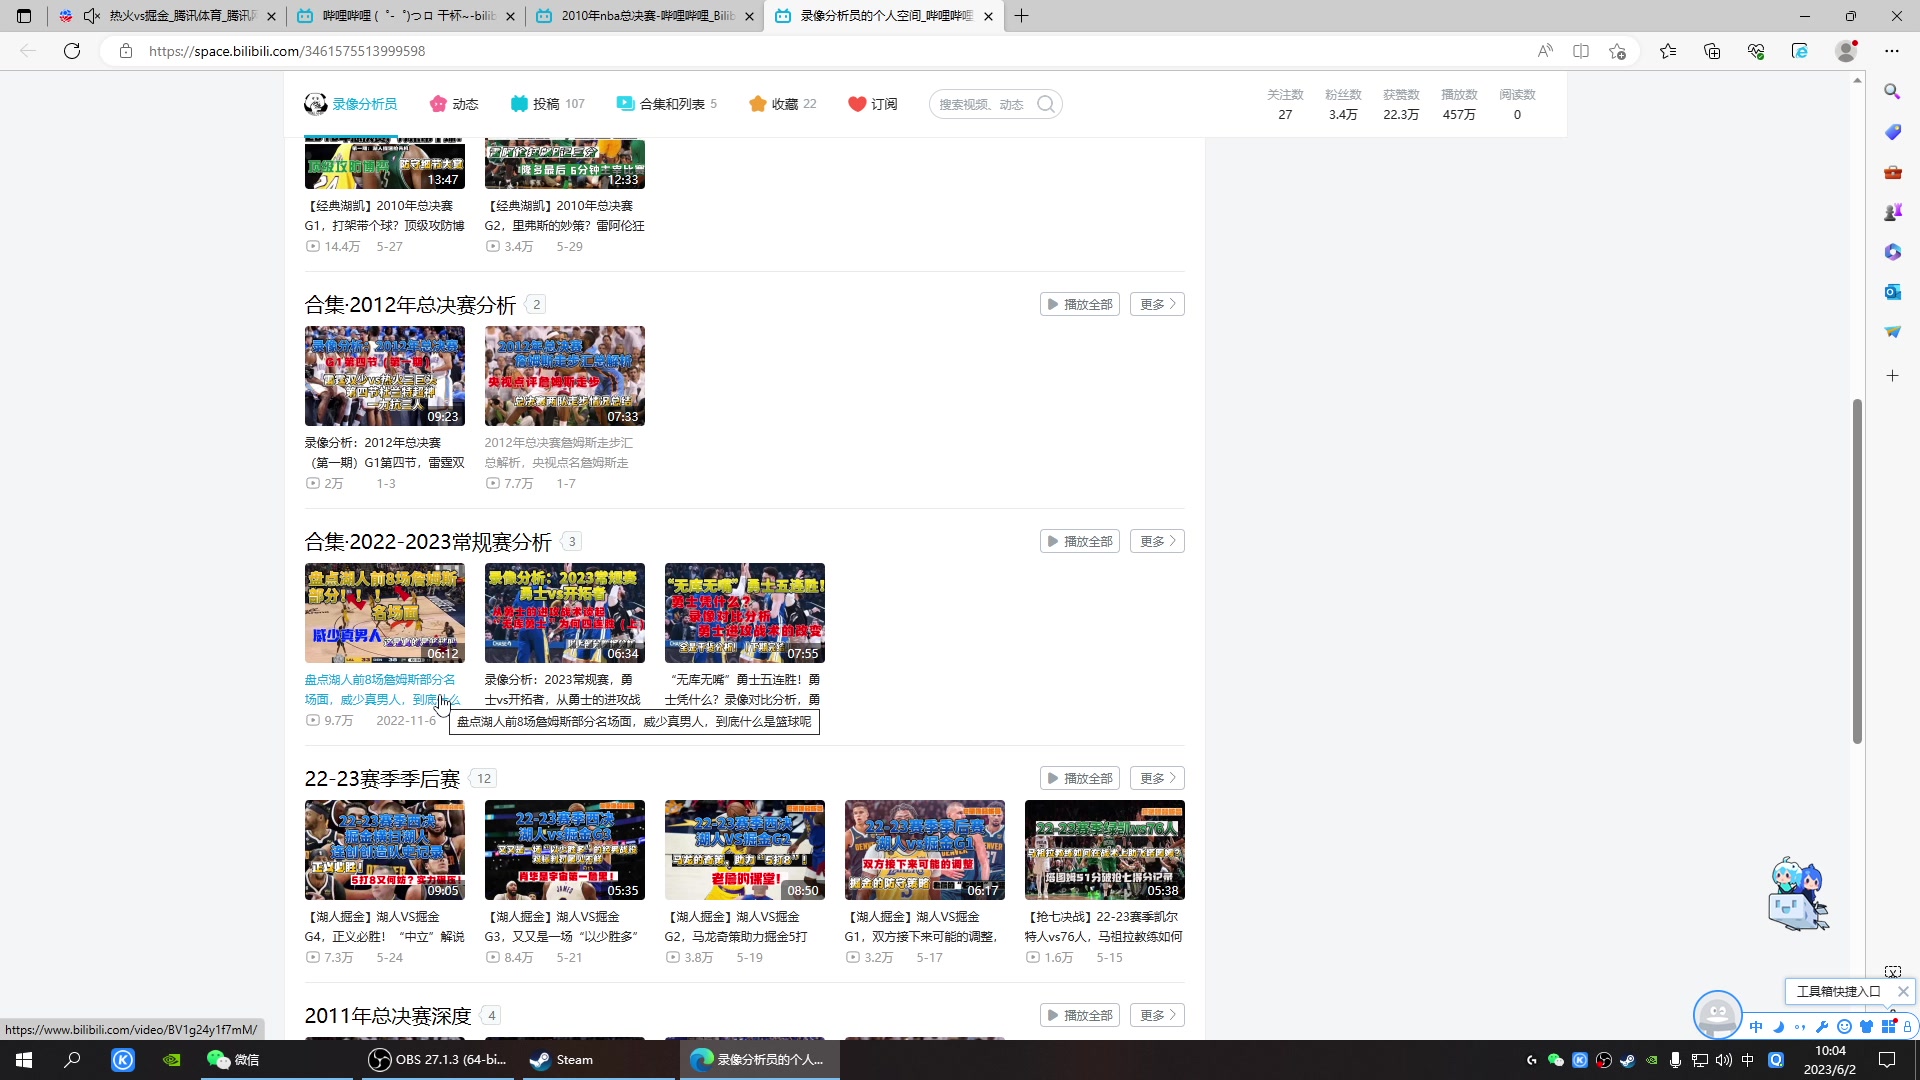Click the page vertical scrollbar thumb

pos(1857,570)
